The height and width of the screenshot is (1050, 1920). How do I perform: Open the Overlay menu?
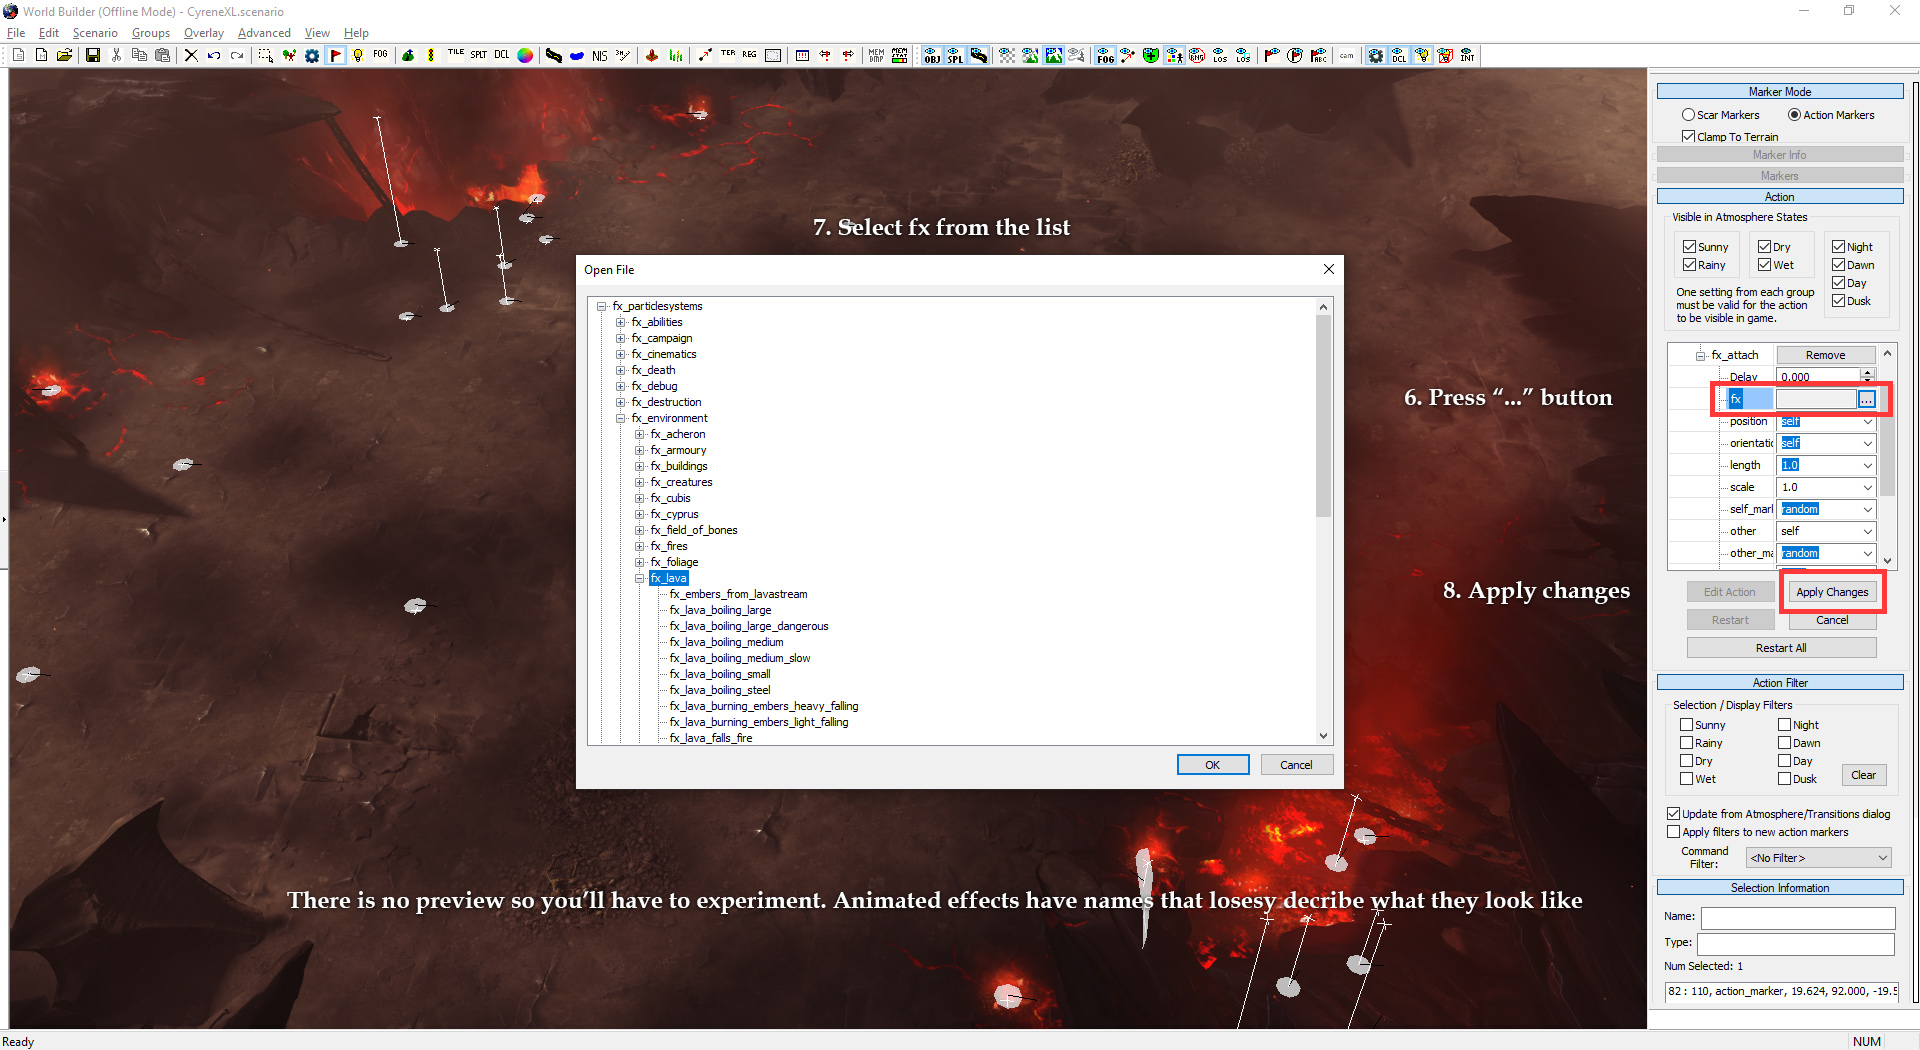tap(204, 33)
